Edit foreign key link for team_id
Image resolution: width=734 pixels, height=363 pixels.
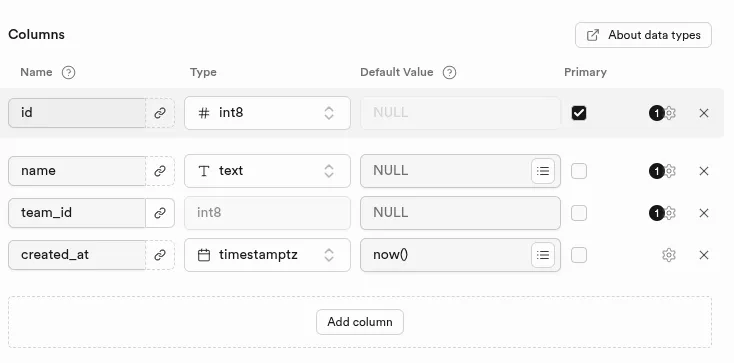tap(160, 213)
